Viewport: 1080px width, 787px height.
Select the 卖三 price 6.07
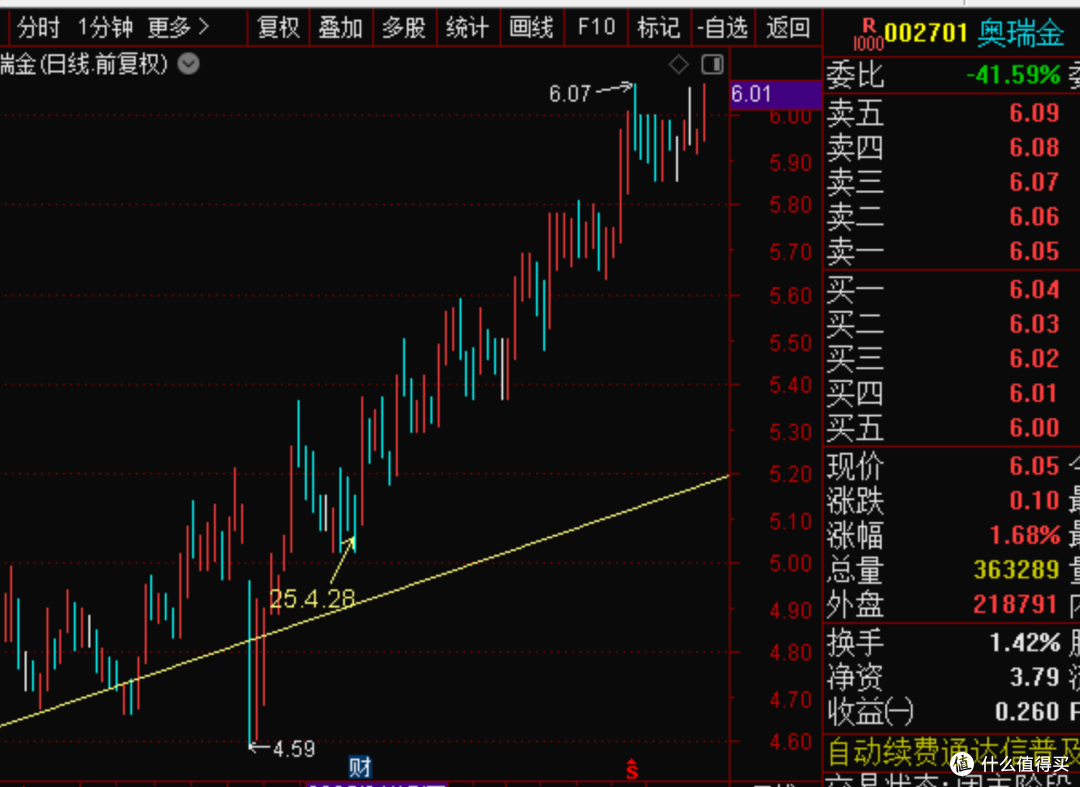coord(1034,182)
